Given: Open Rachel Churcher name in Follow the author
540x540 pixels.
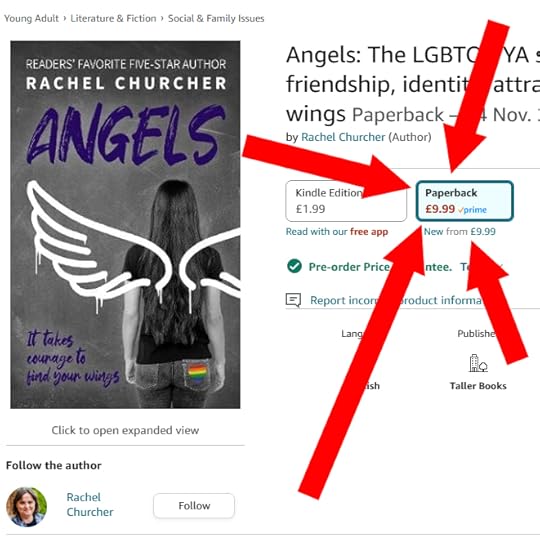Looking at the screenshot, I should click(x=90, y=505).
